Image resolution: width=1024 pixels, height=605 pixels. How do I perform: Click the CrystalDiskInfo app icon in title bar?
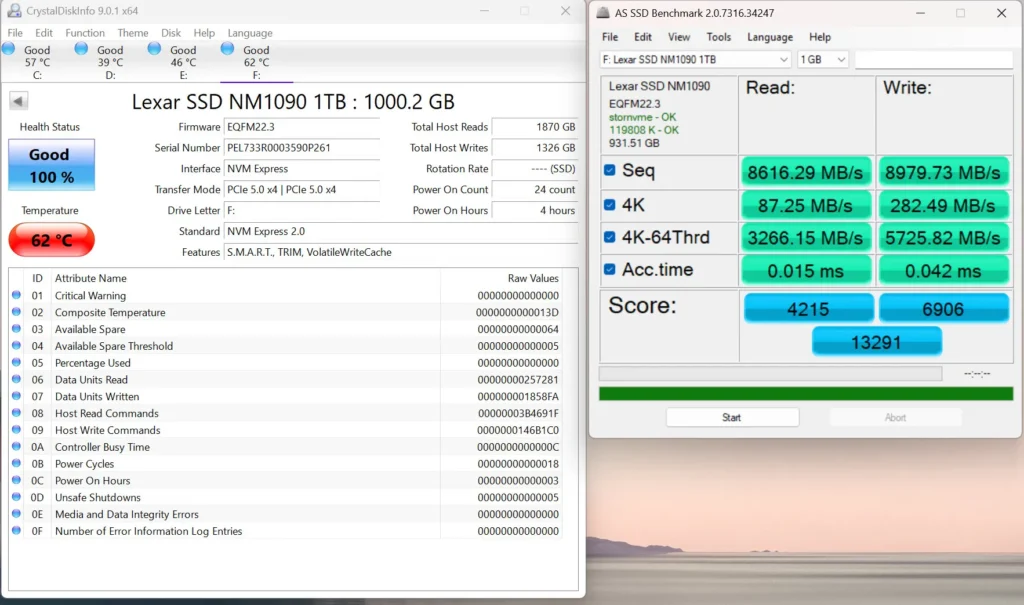[x=14, y=10]
